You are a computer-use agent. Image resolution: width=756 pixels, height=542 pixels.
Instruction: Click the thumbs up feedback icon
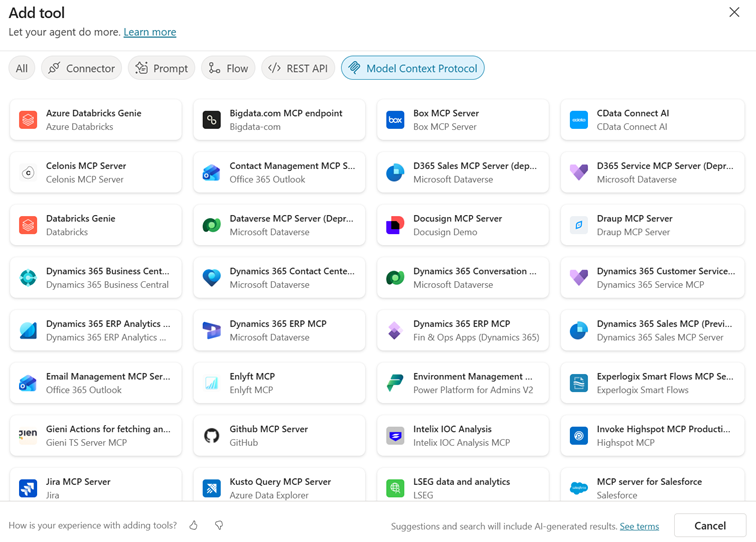pos(194,525)
